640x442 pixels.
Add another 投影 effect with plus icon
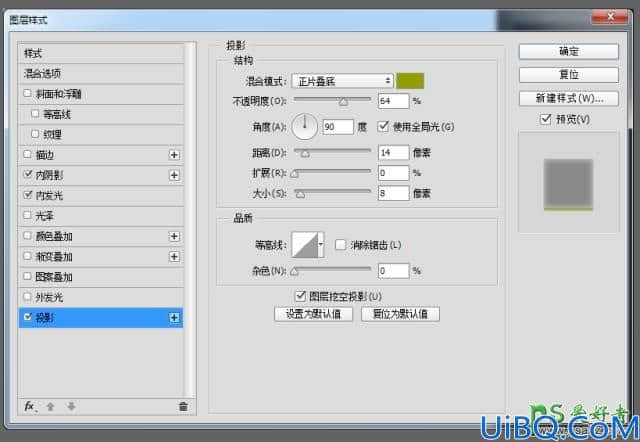point(174,318)
